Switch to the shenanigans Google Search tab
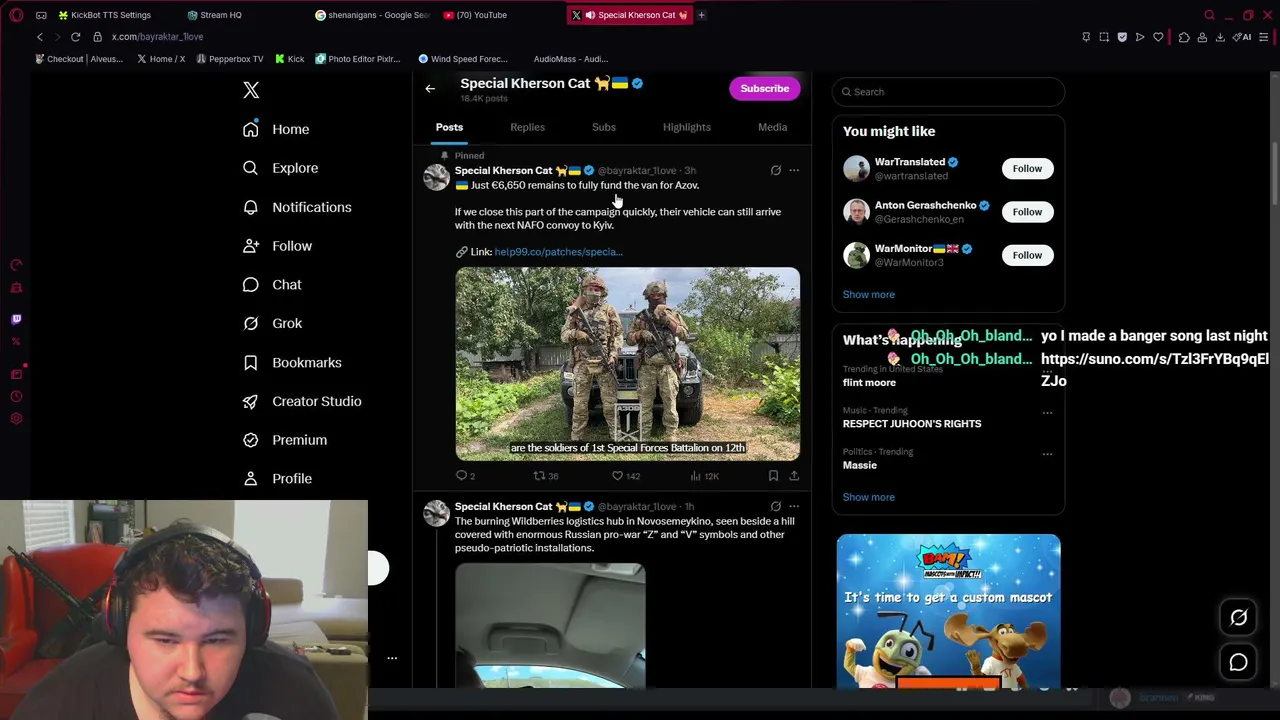The width and height of the screenshot is (1280, 720). [x=372, y=15]
